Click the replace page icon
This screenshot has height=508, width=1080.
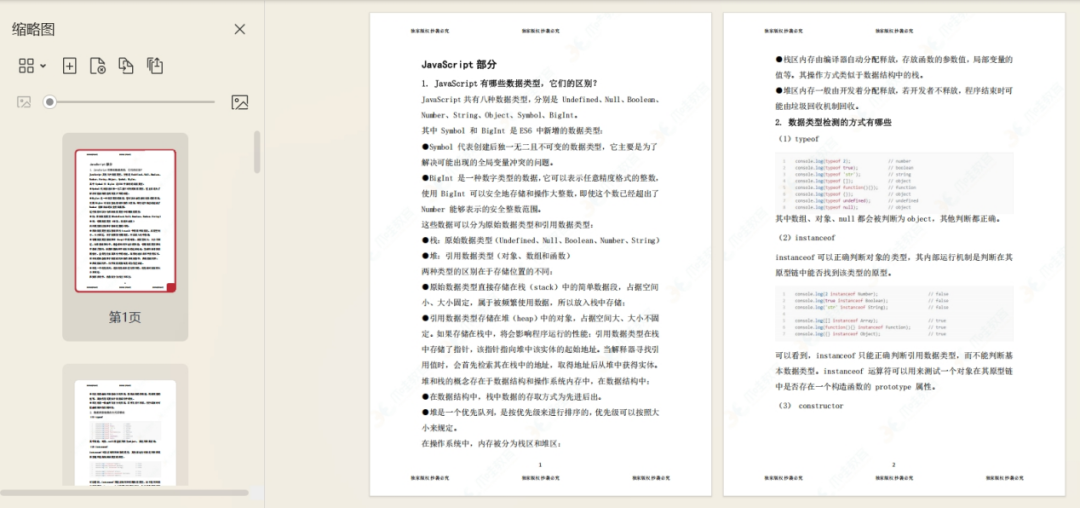[126, 66]
